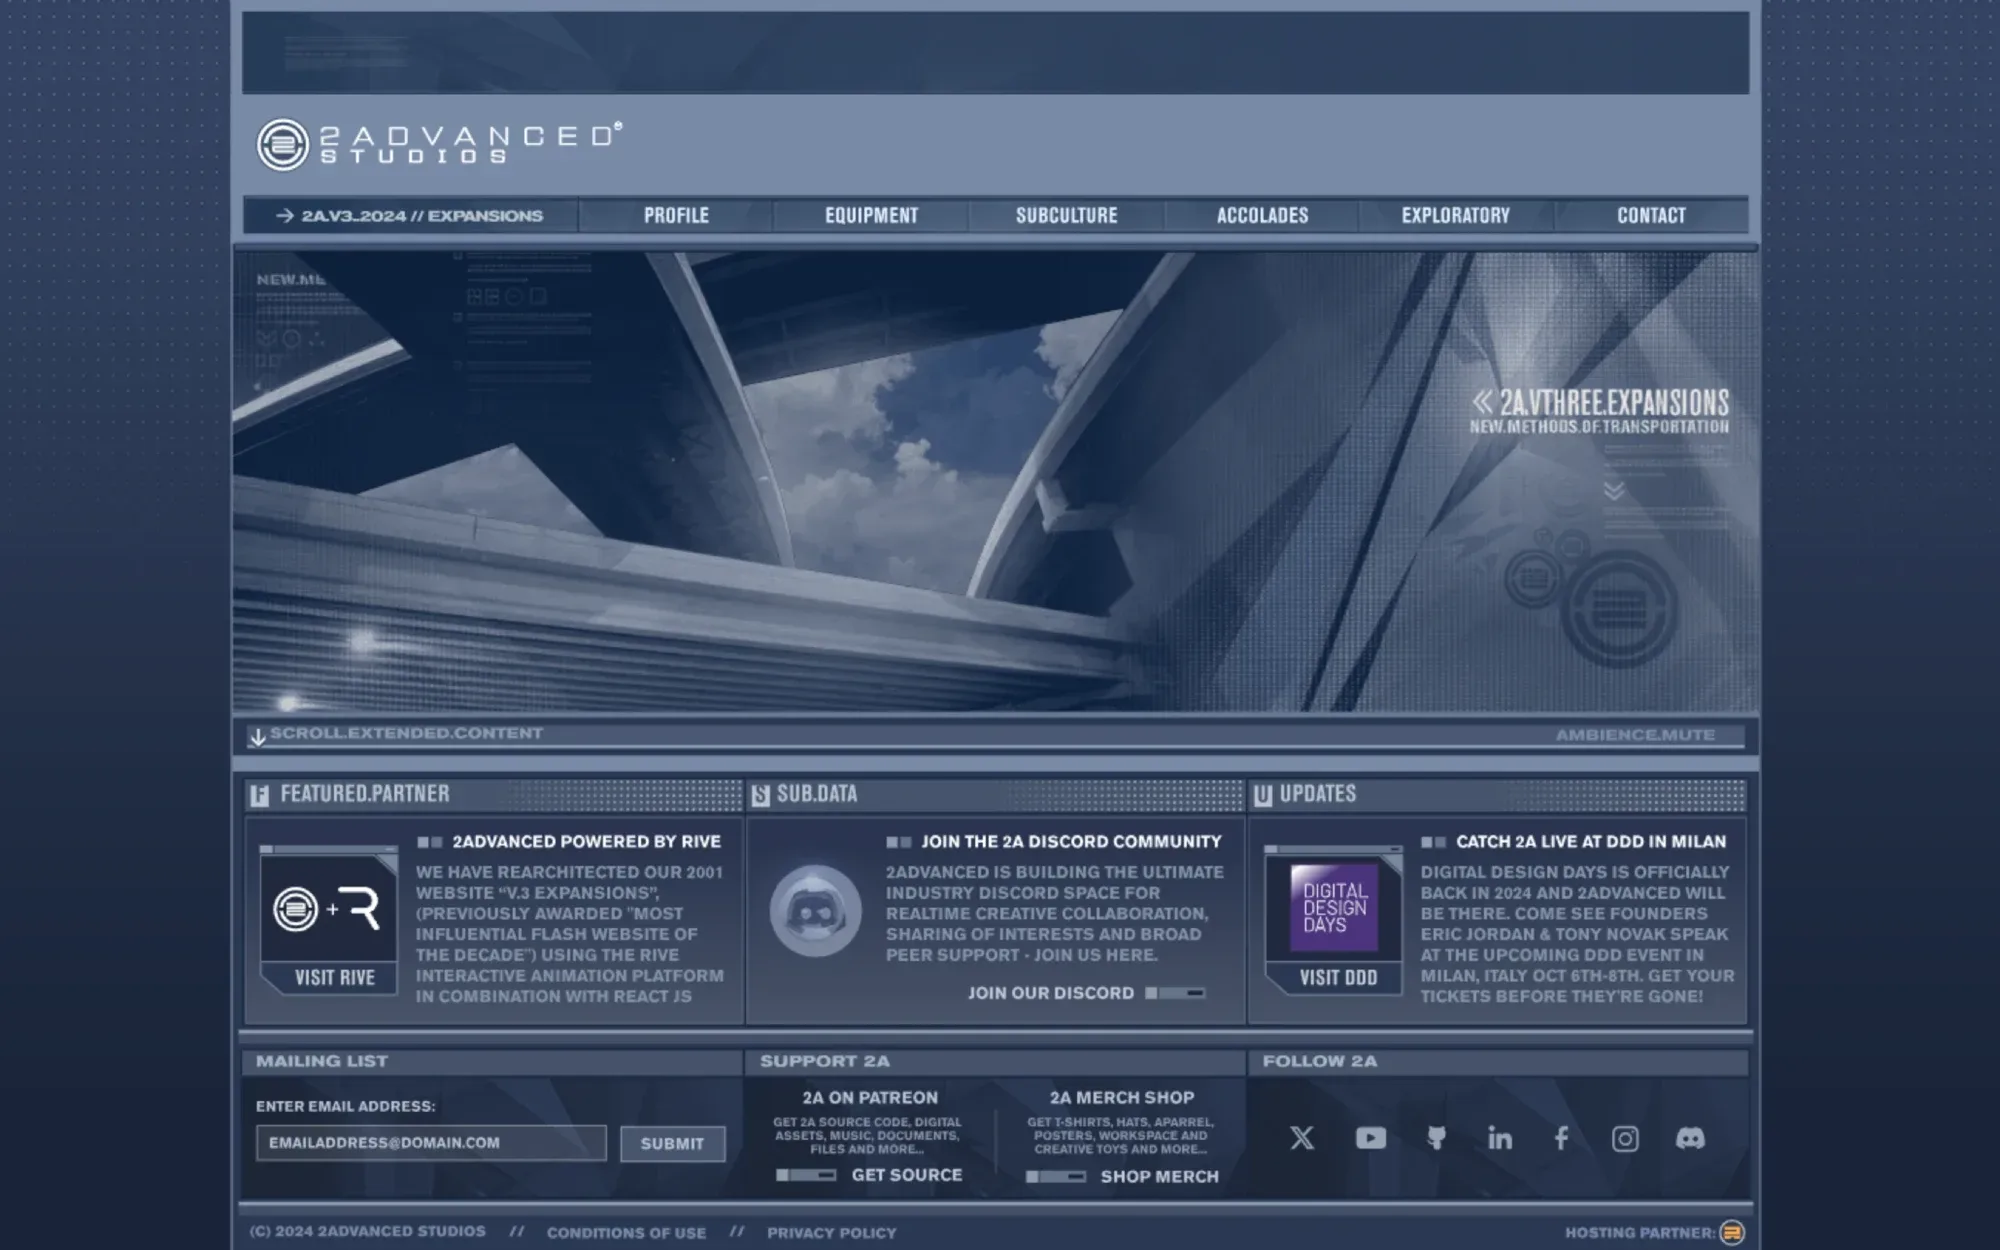The width and height of the screenshot is (2000, 1250).
Task: Open the Conditions of Use link
Action: click(x=626, y=1233)
